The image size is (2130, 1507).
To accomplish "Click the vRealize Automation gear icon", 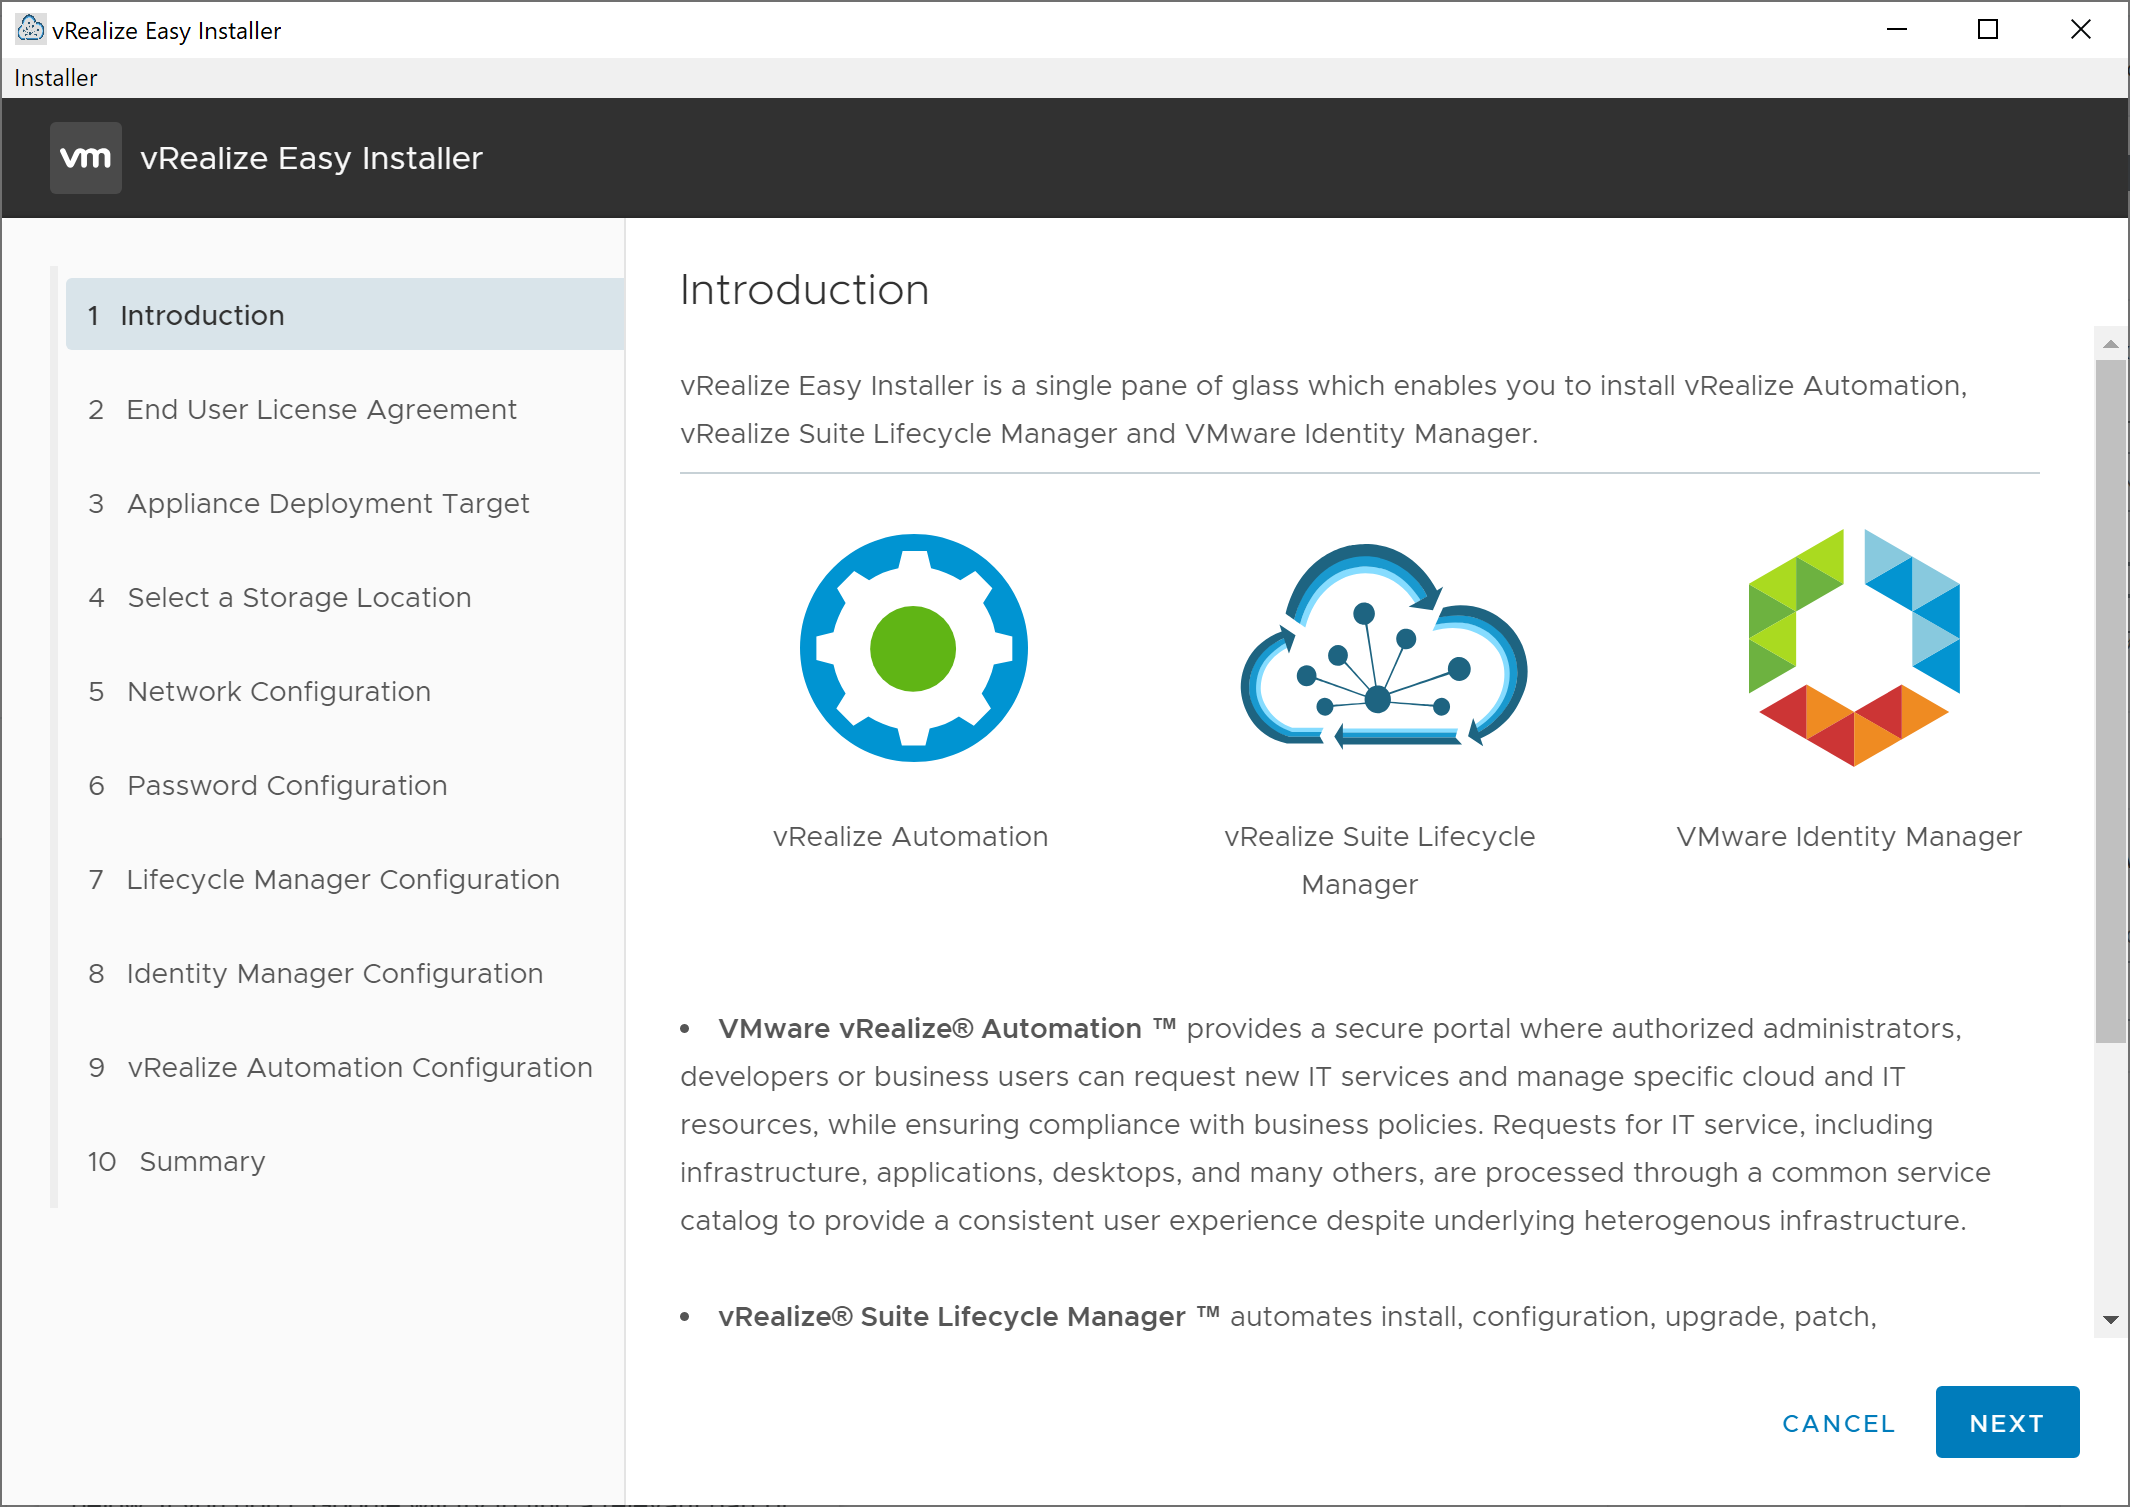I will tap(913, 648).
